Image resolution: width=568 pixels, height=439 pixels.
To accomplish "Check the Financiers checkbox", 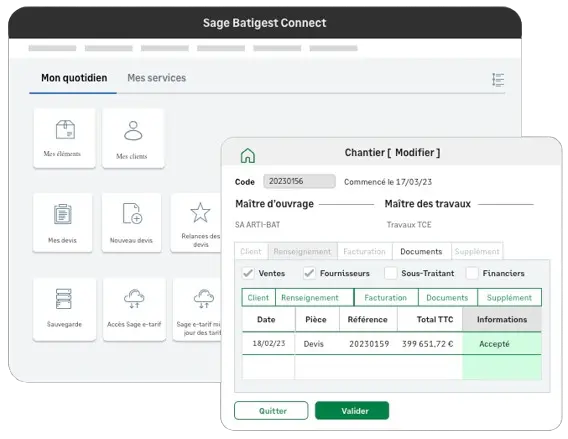I will tap(472, 273).
